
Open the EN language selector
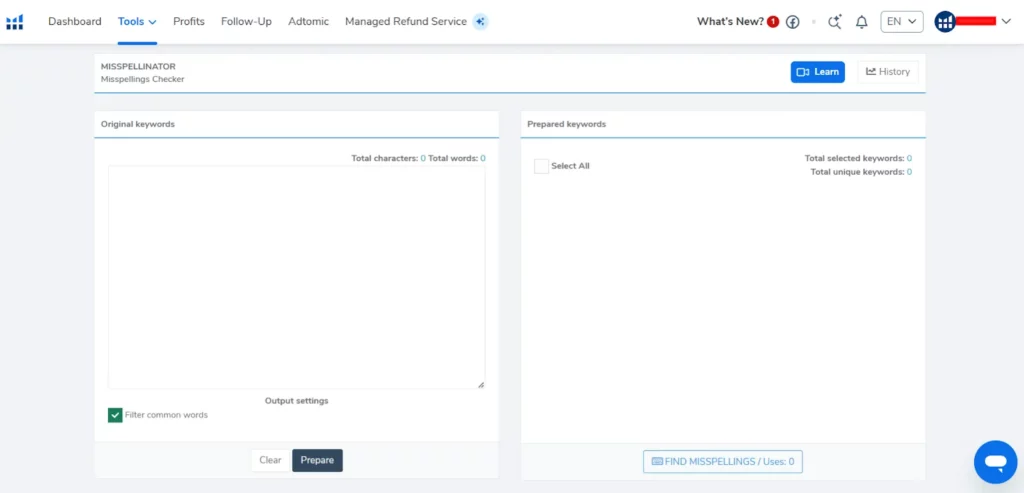[901, 22]
